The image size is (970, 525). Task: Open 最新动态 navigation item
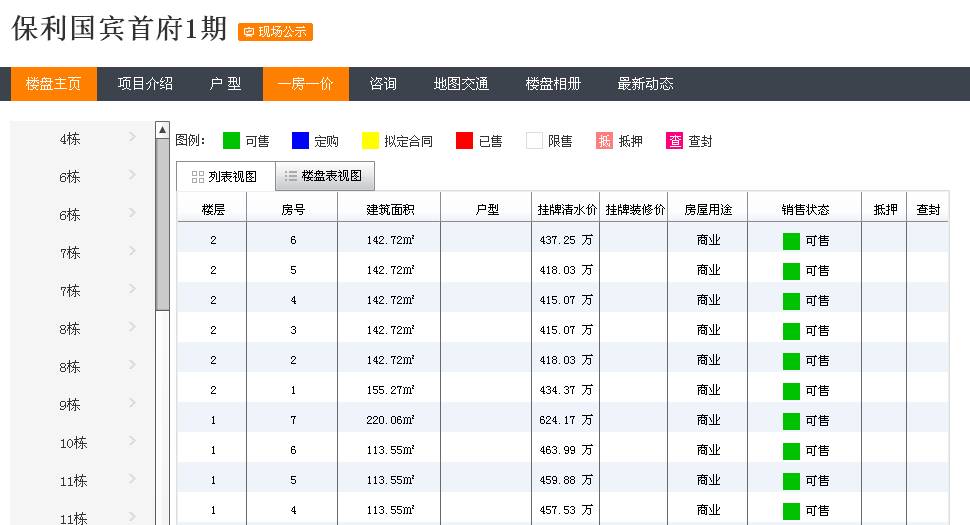[645, 83]
